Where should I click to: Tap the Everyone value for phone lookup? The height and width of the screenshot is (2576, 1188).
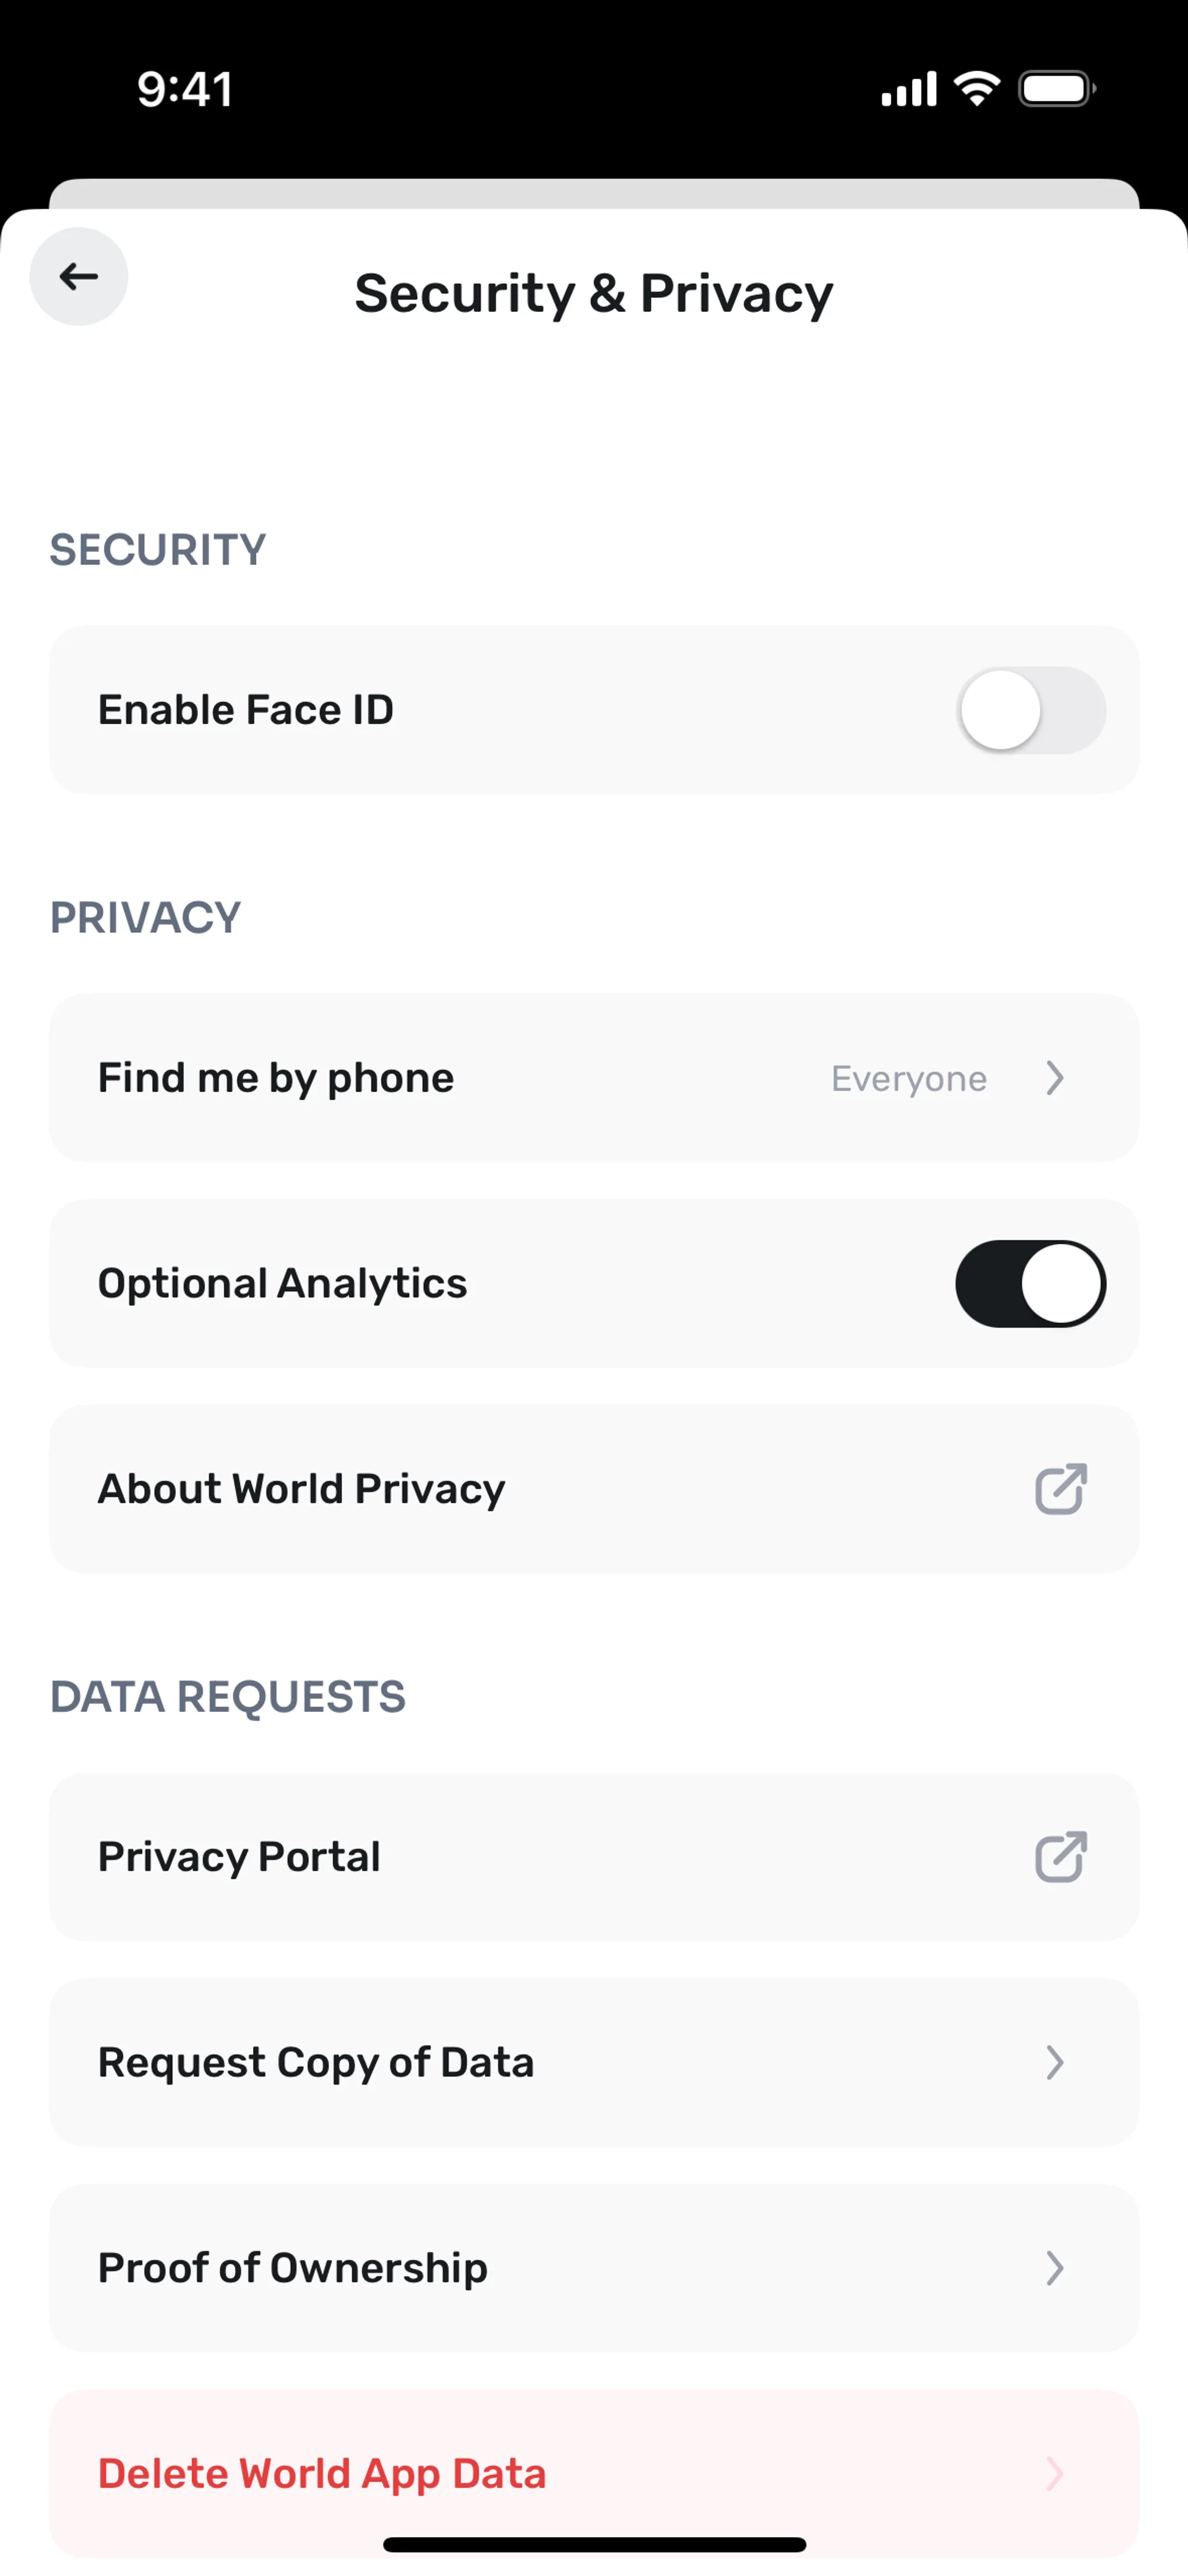tap(908, 1078)
